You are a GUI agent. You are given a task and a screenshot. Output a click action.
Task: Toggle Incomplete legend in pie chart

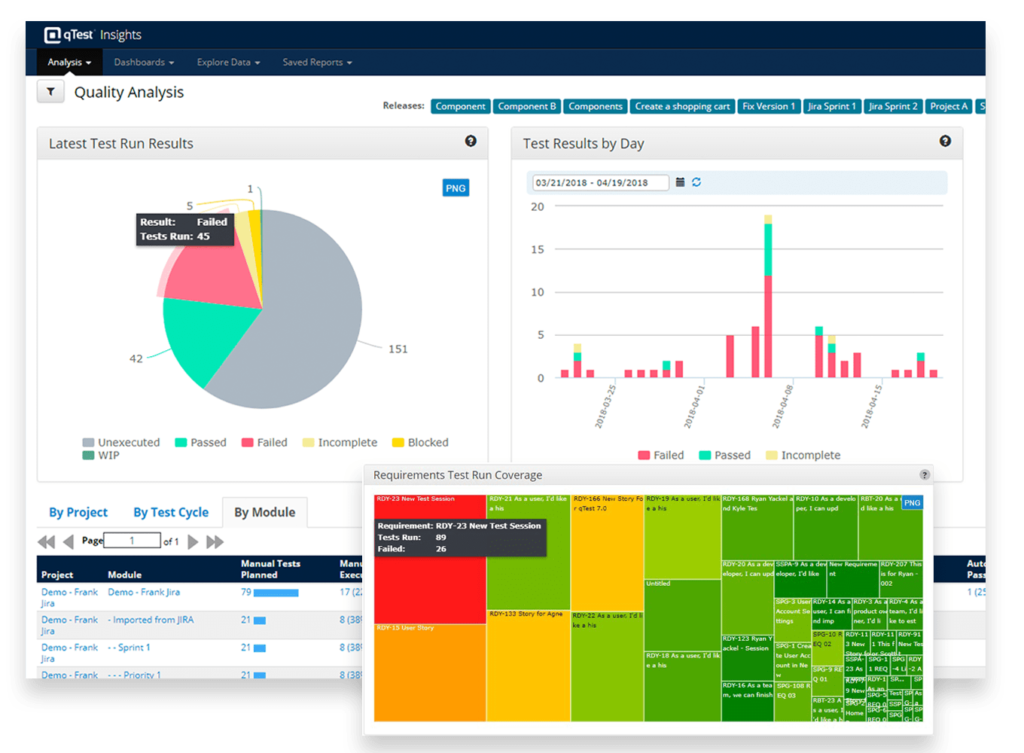tap(340, 442)
